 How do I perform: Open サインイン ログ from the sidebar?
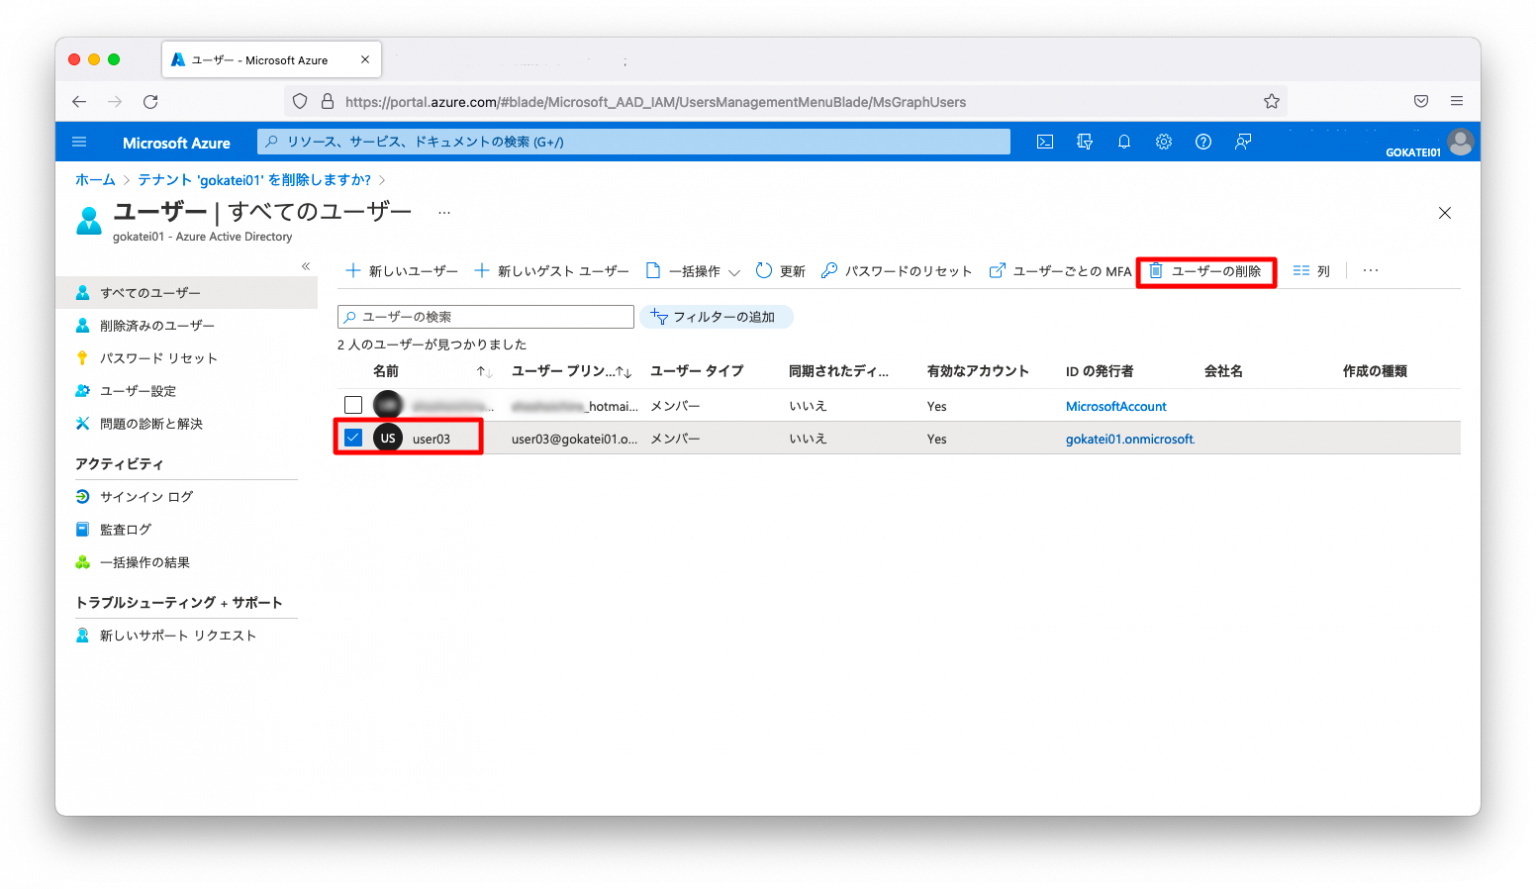145,496
